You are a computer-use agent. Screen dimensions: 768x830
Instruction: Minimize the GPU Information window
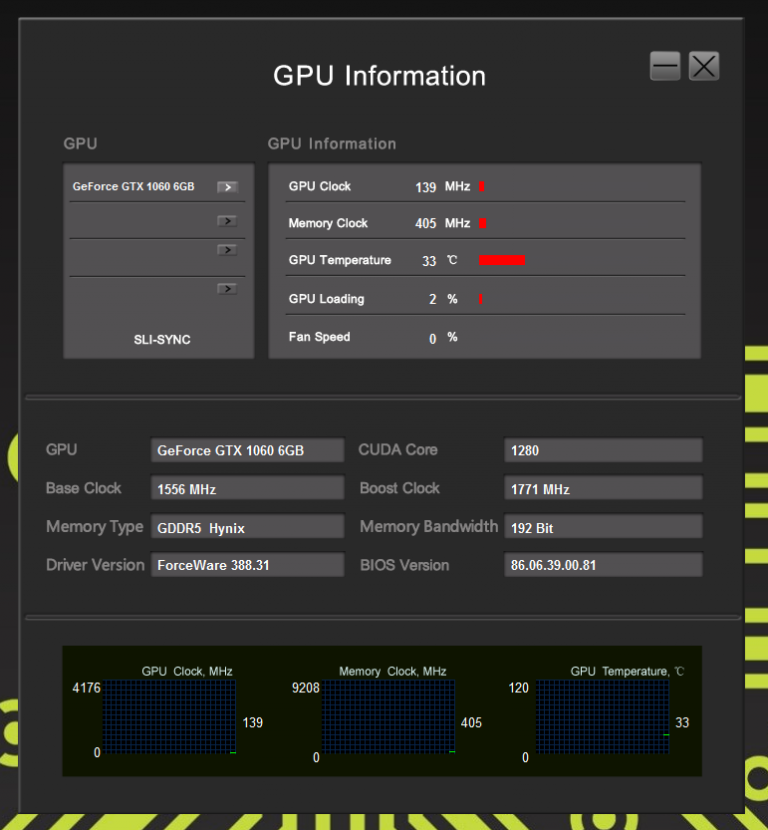[665, 67]
